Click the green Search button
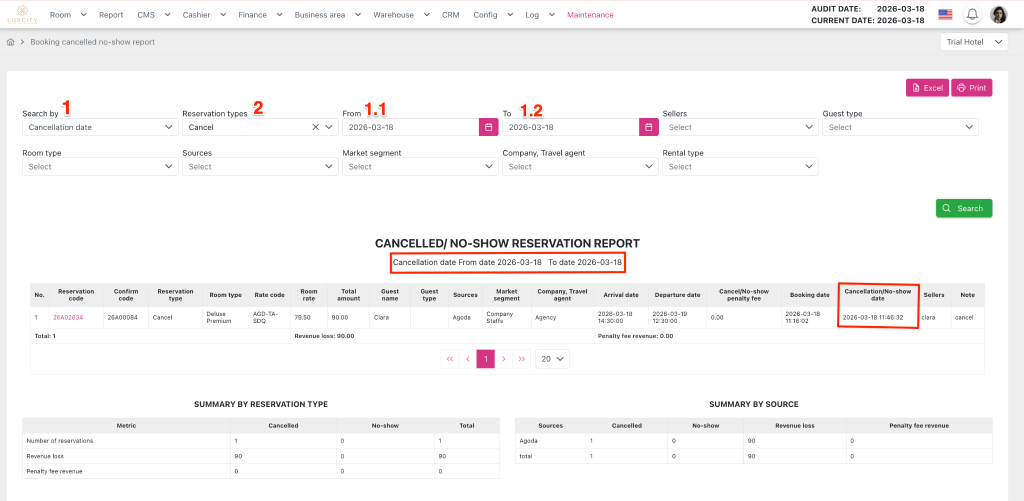This screenshot has width=1024, height=501. [964, 208]
